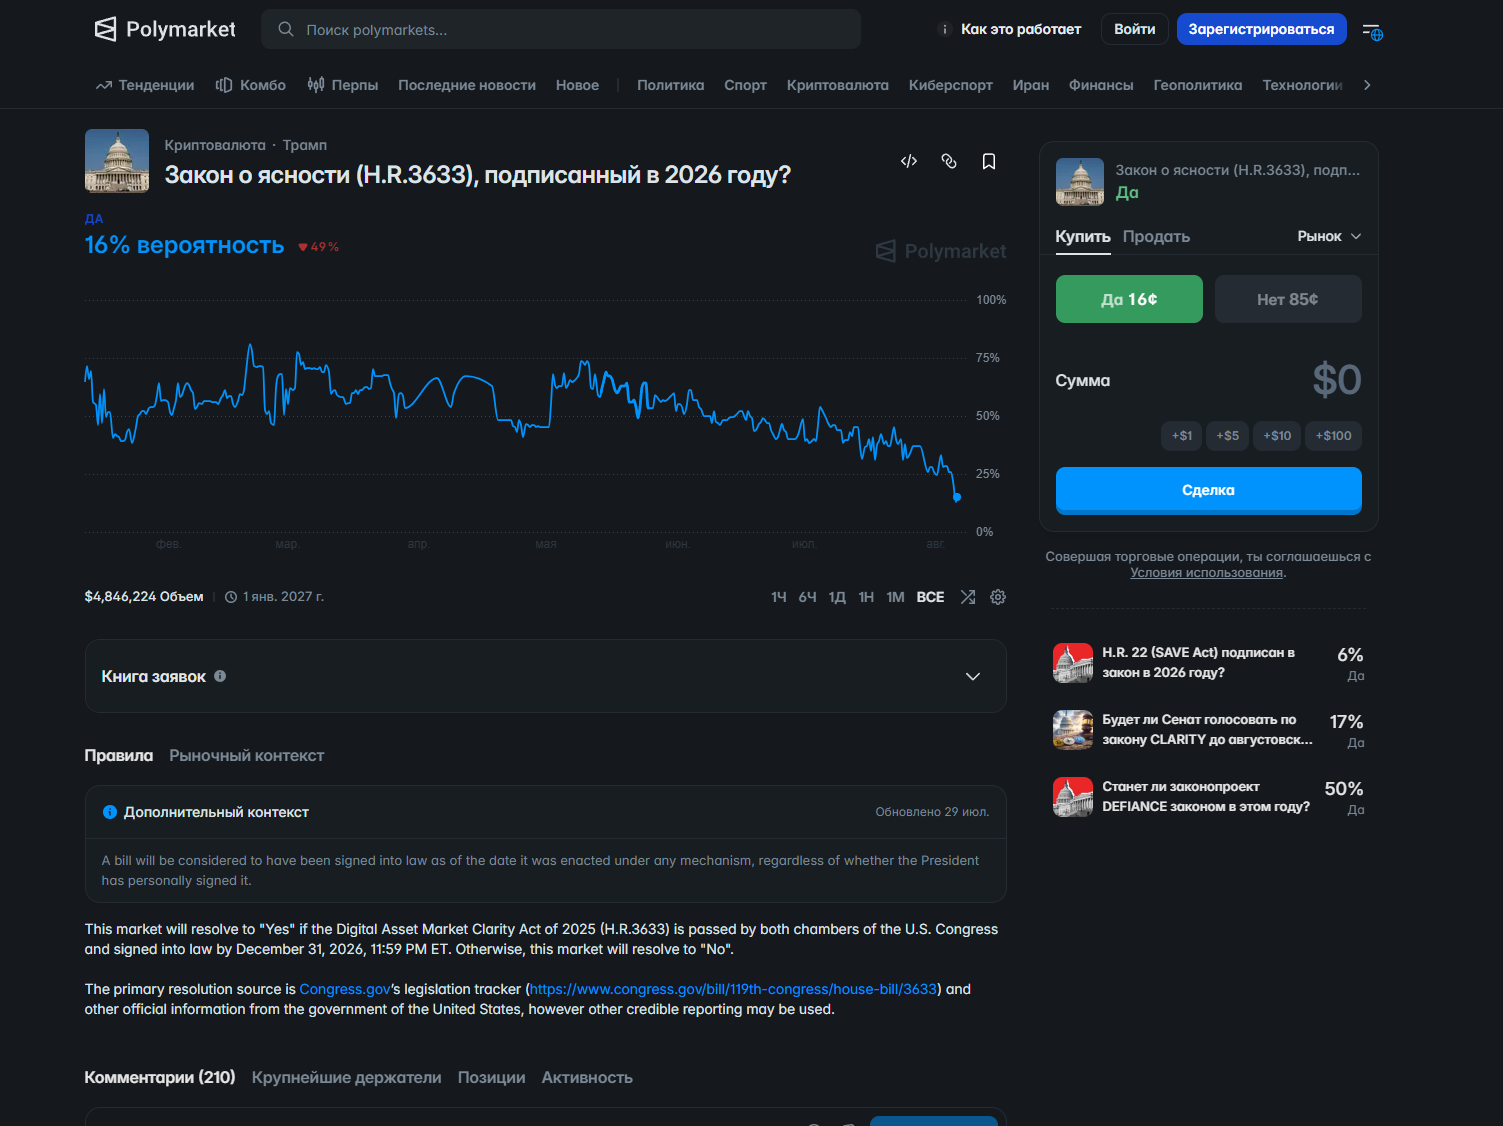Click the search magnifier icon
Screen dimensions: 1503x1126
pyautogui.click(x=286, y=29)
